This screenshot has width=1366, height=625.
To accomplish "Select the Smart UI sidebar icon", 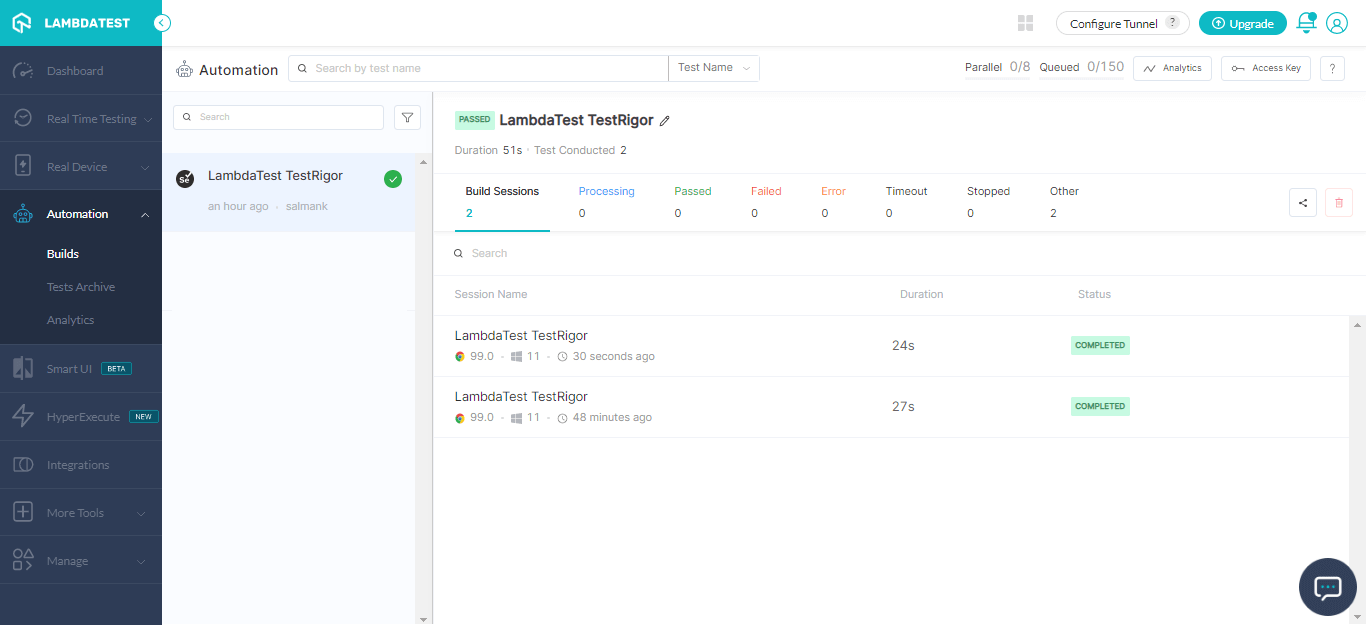I will point(22,368).
